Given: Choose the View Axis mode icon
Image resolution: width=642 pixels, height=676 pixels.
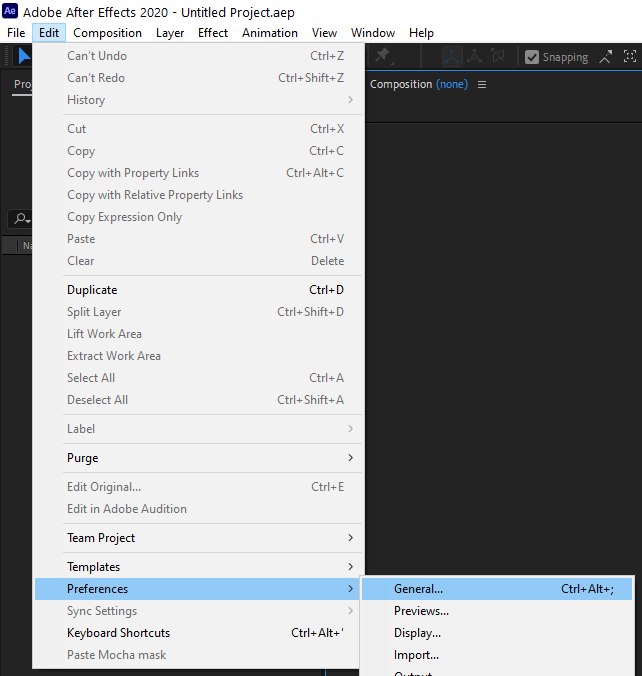Looking at the screenshot, I should pos(498,56).
